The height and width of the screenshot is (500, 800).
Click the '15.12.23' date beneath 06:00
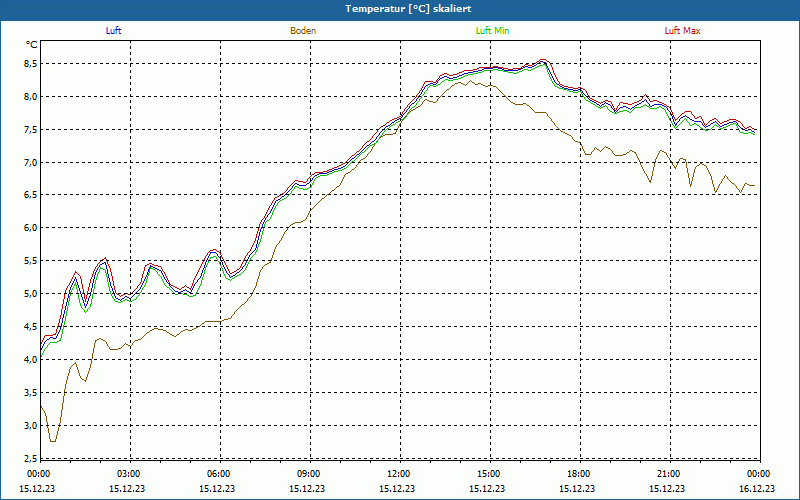click(x=218, y=488)
